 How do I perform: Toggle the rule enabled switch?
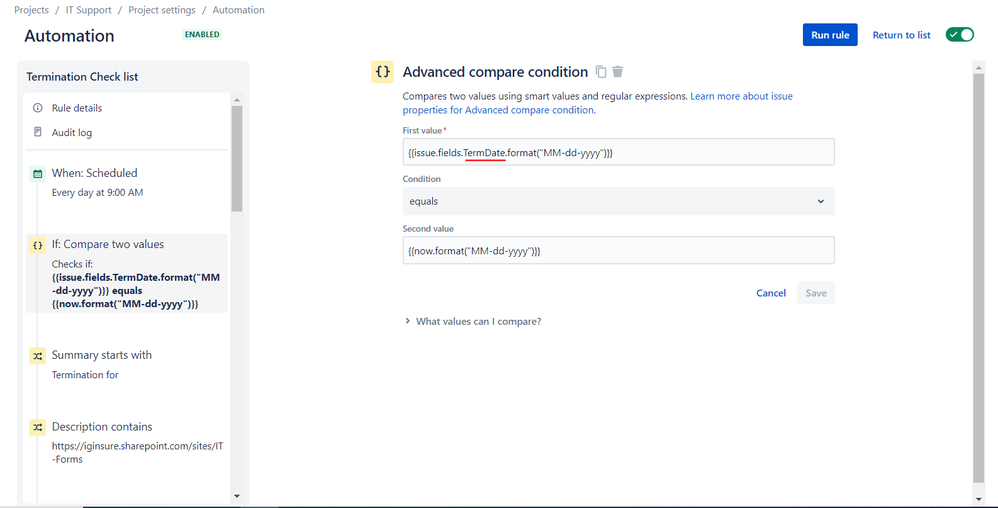[x=959, y=34]
